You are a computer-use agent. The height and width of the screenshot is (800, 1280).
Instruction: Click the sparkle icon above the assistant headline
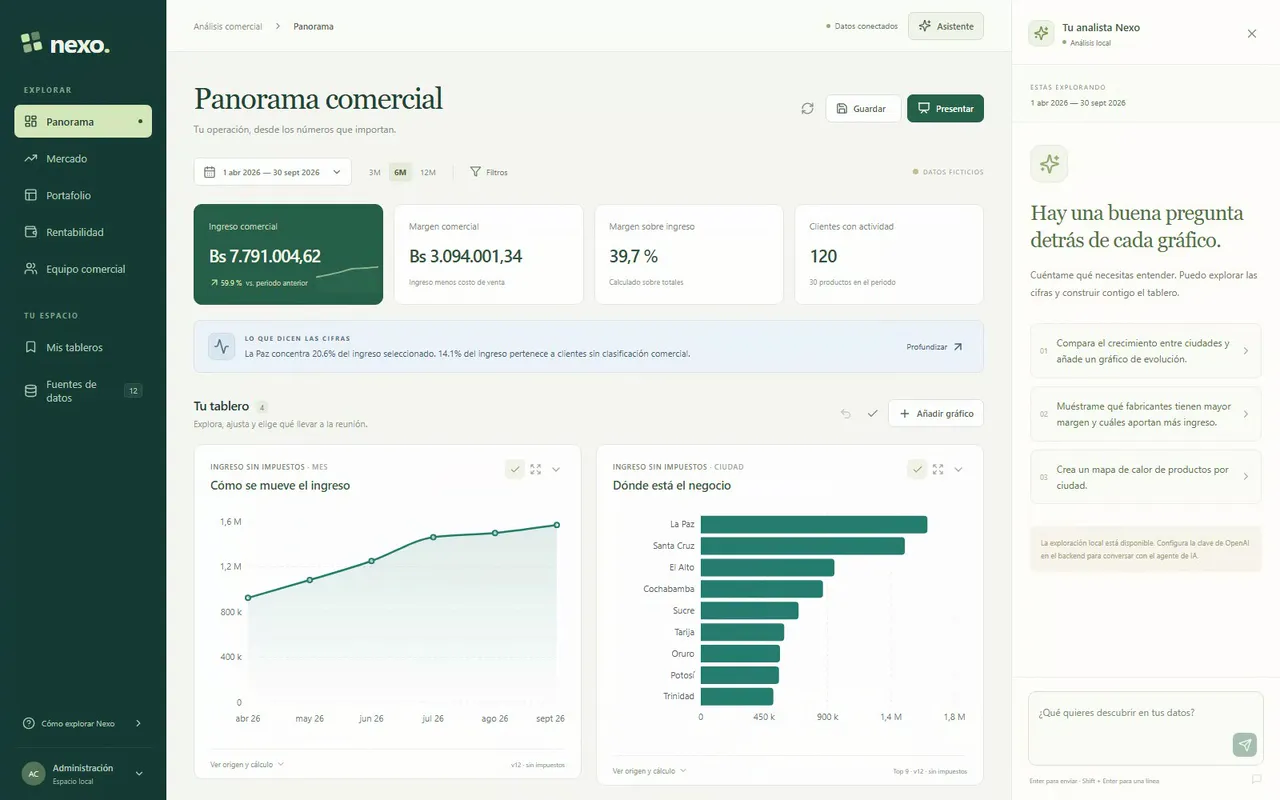pyautogui.click(x=1049, y=164)
